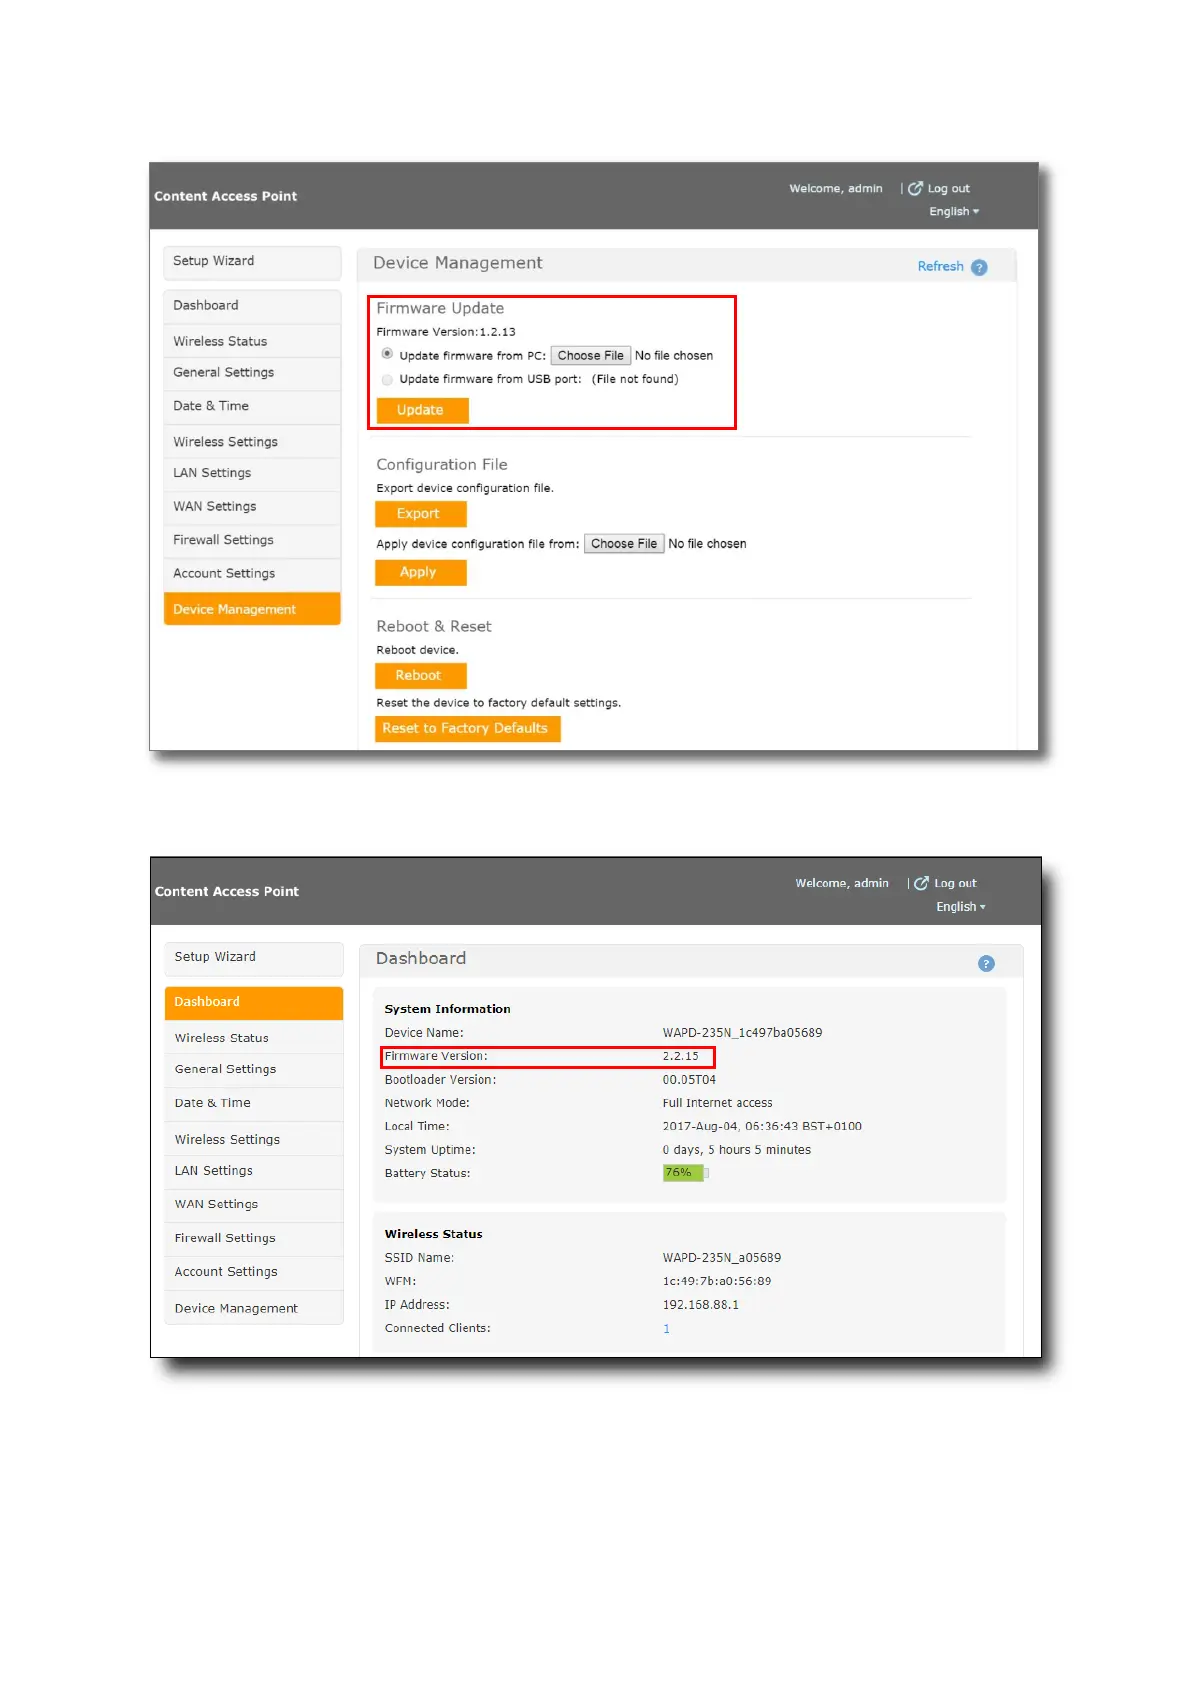1191x1684 pixels.
Task: Open Wireless Status in the bottom sidebar
Action: [254, 1038]
